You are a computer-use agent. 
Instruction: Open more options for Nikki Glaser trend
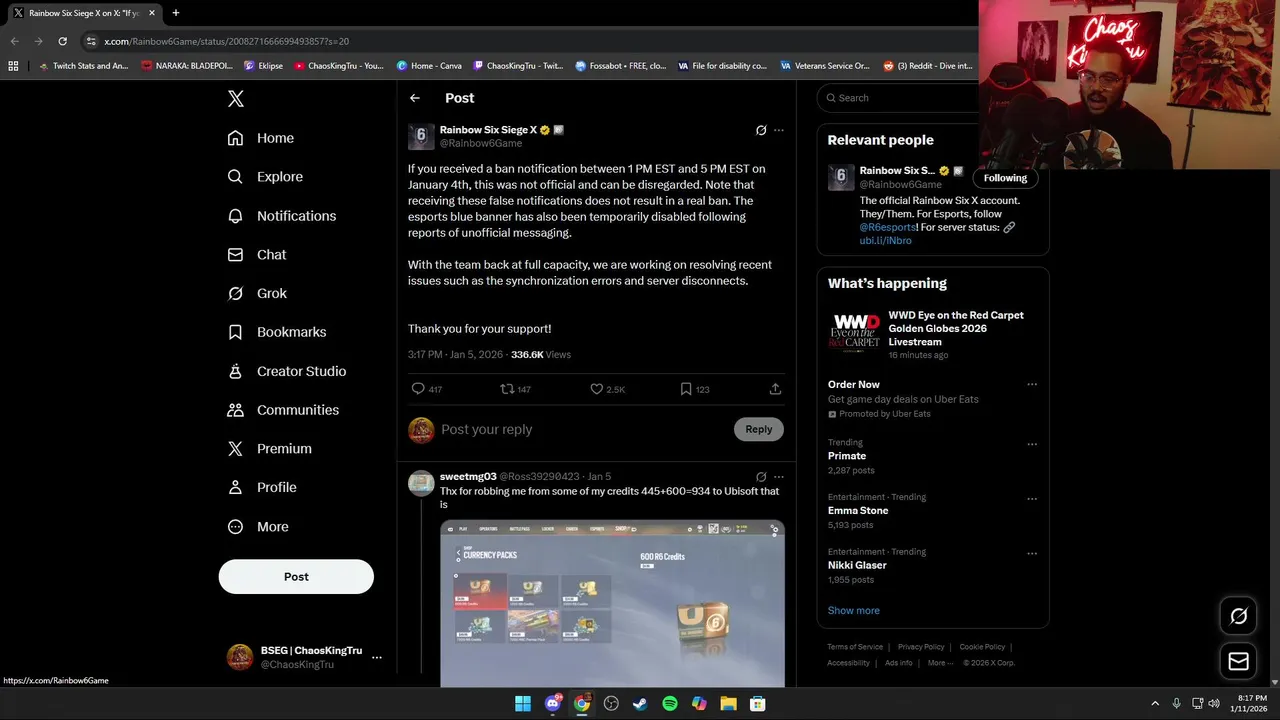[1032, 553]
